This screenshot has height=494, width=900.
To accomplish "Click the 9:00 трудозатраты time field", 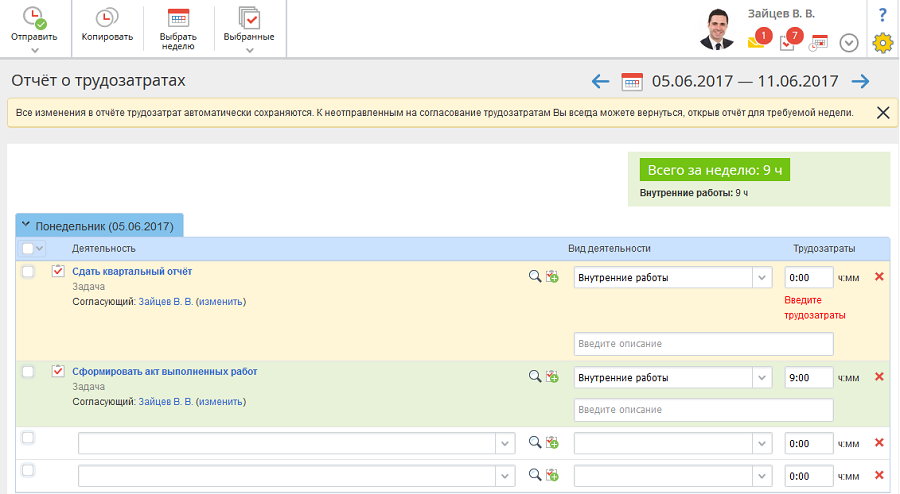I will [808, 378].
